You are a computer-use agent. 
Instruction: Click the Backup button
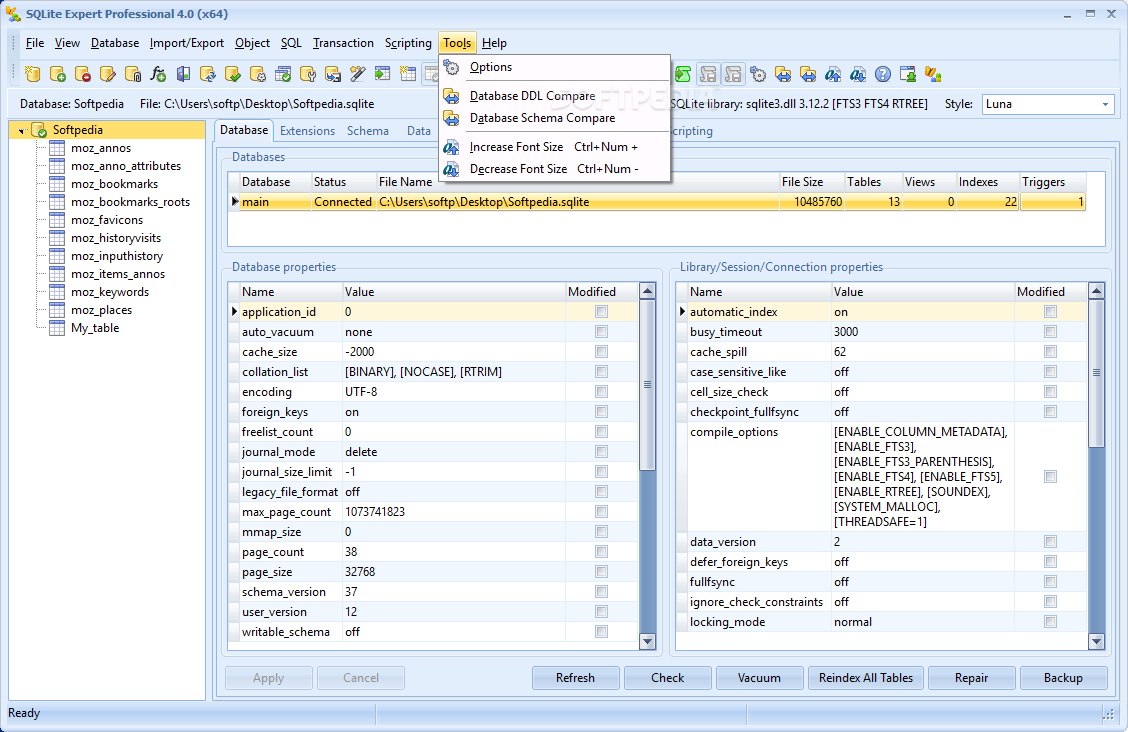(1063, 678)
